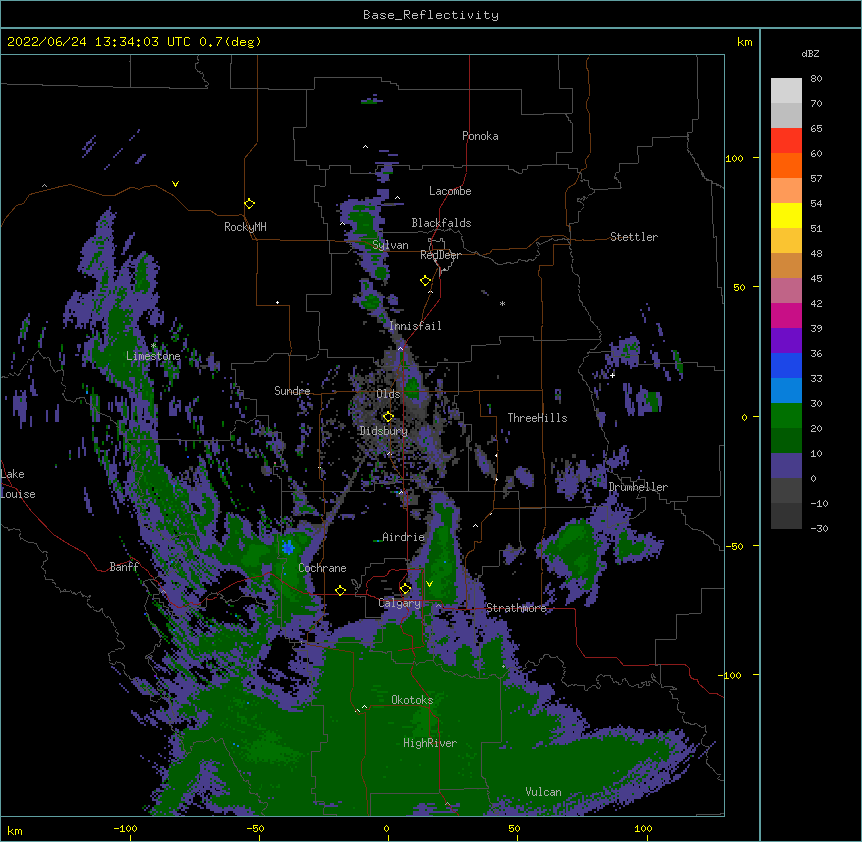Click the Strathmore town label

[516, 608]
